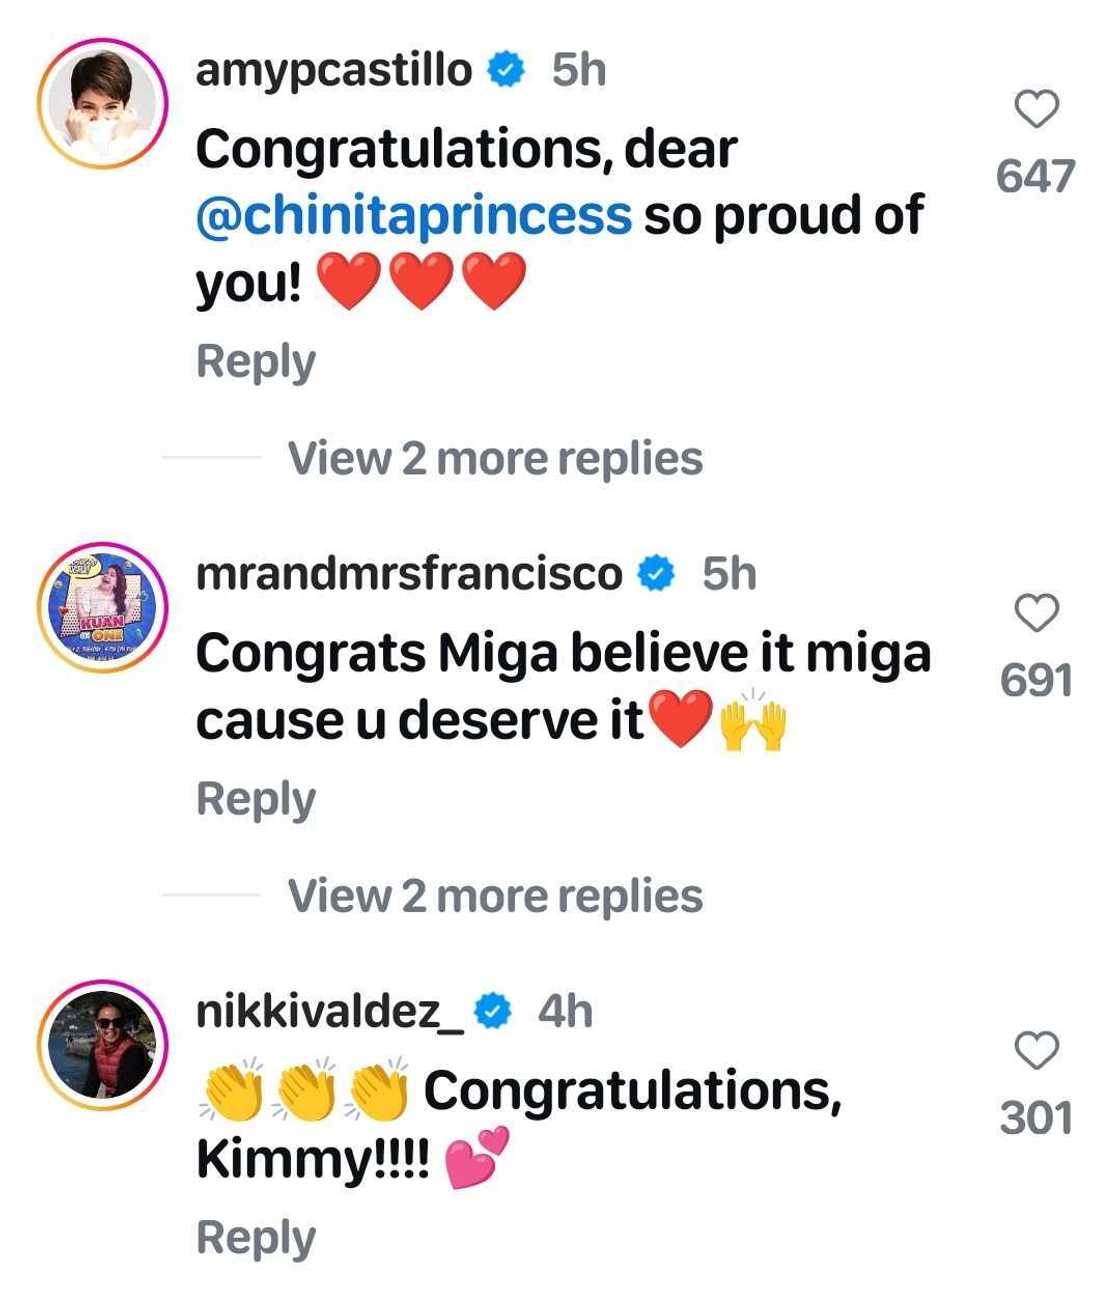Viewport: 1120px width, 1314px height.
Task: Like mrandmrsfrancisco's comment with heart icon
Action: (x=1036, y=613)
